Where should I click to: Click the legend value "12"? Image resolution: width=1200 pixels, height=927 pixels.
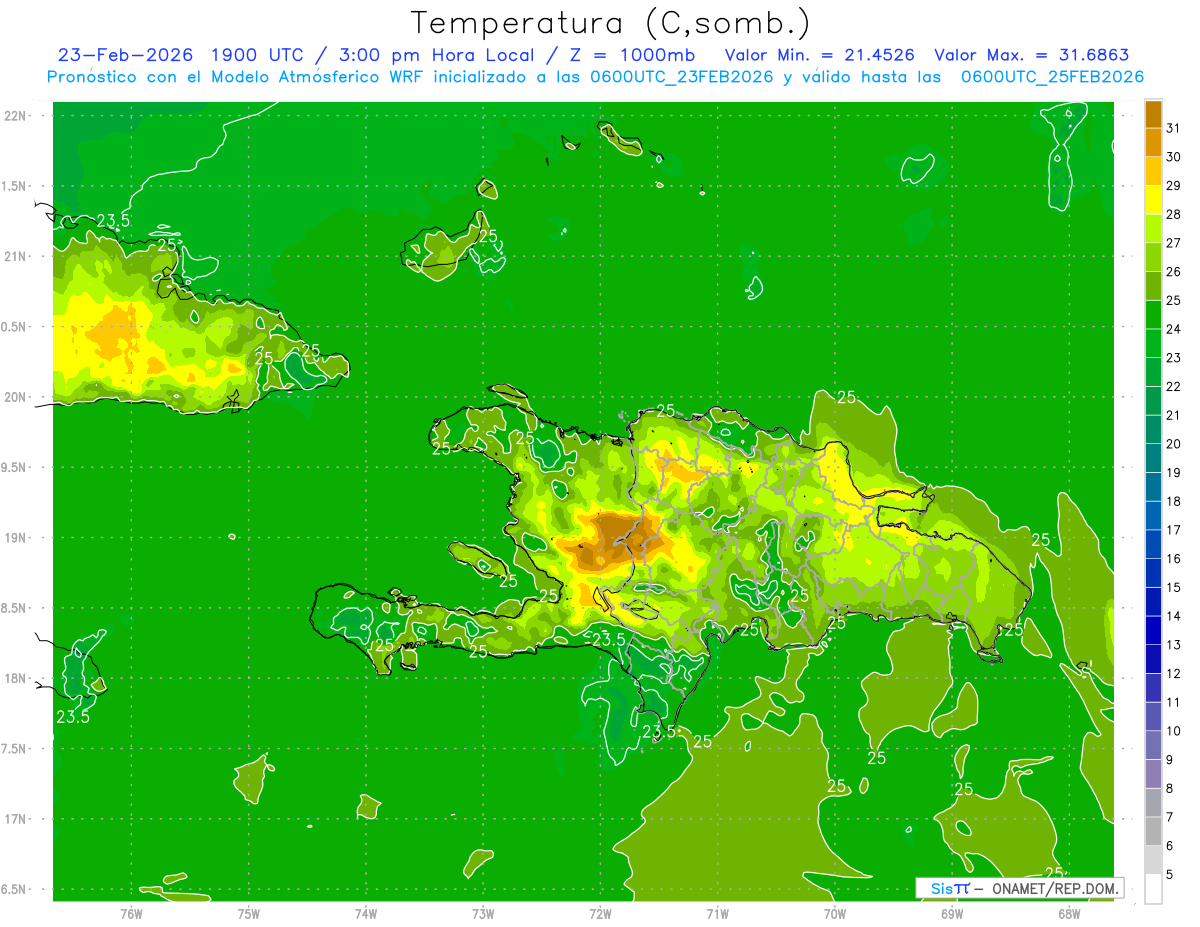[x=1173, y=673]
